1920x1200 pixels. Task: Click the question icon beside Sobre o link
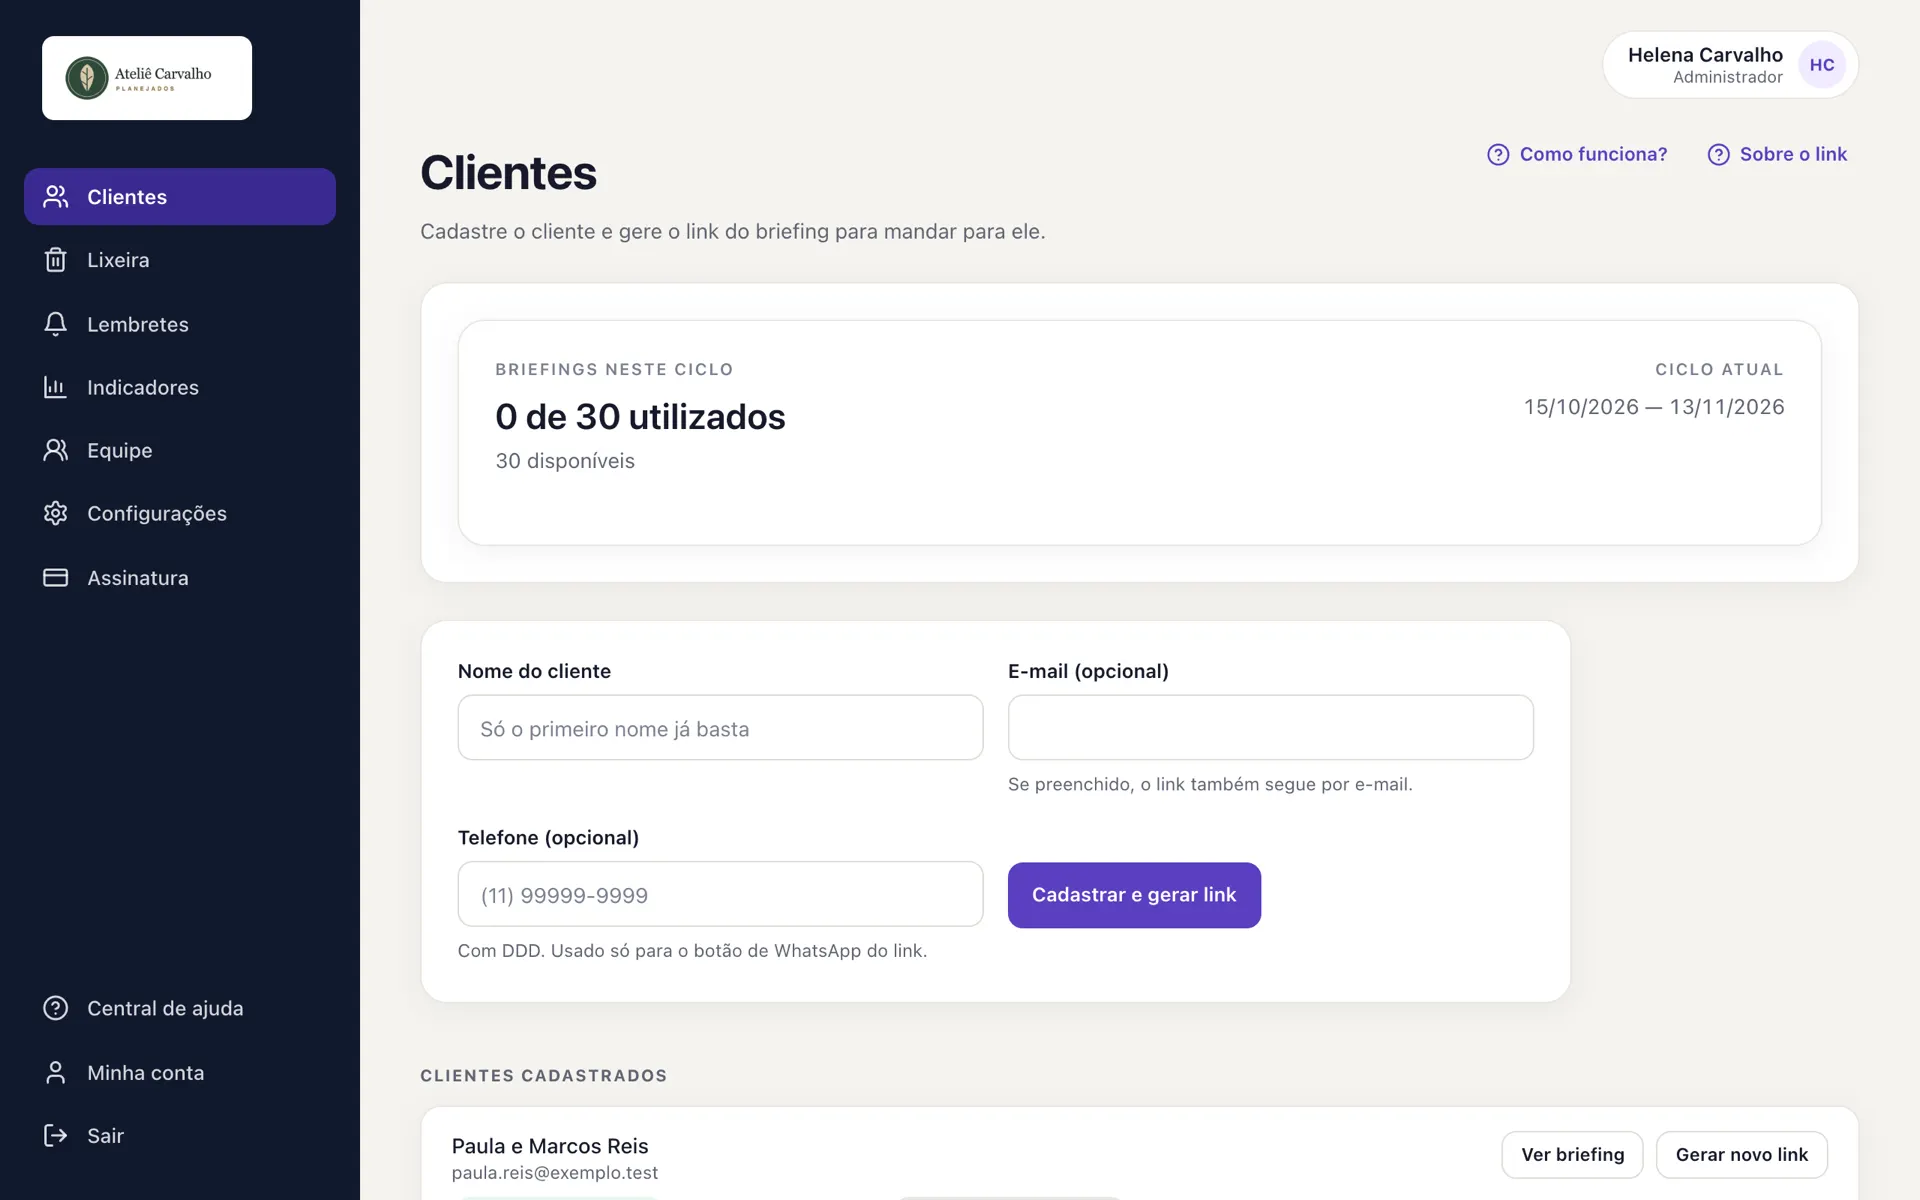[1718, 154]
